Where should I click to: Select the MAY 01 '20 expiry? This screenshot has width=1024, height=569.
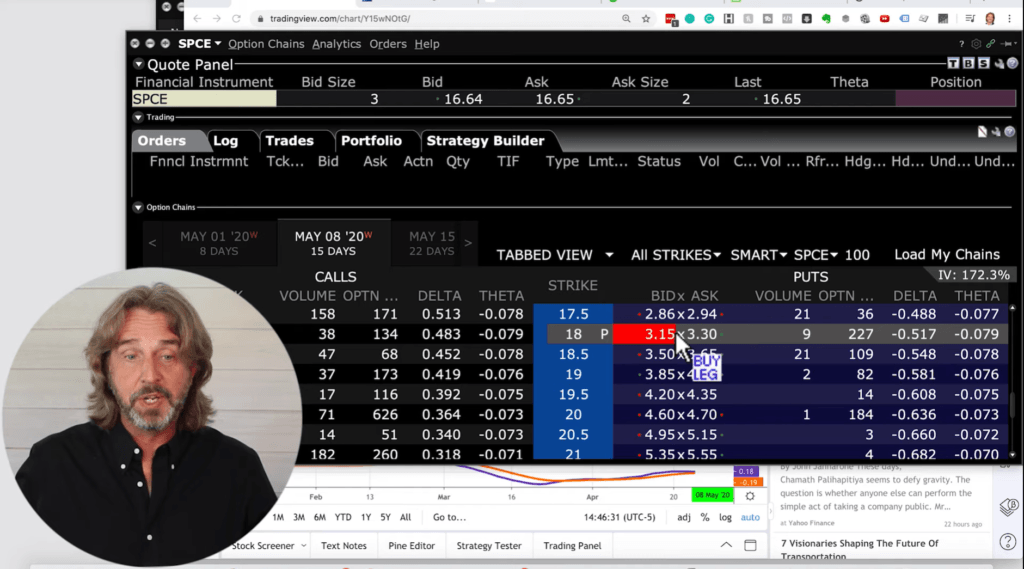[x=219, y=243]
